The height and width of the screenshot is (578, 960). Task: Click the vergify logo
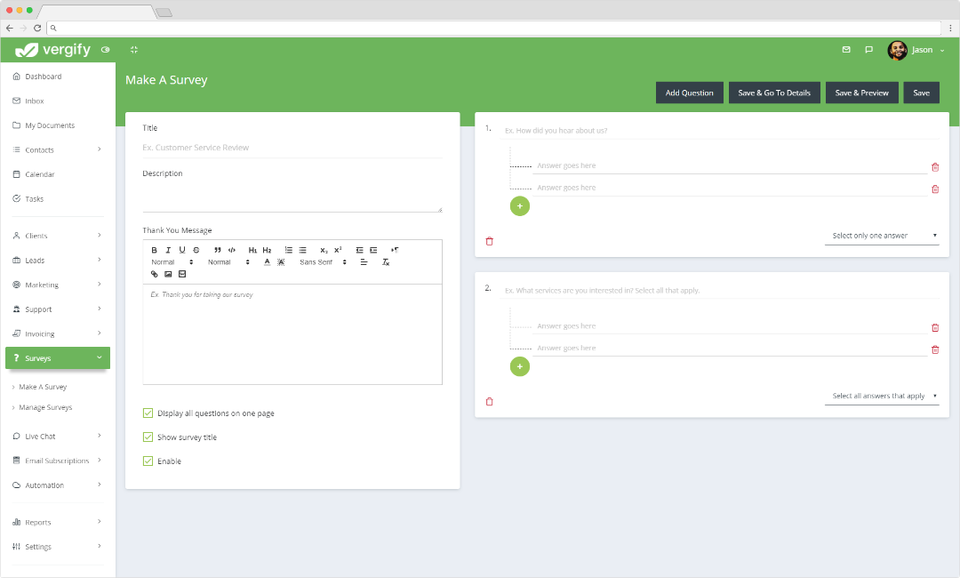(53, 50)
